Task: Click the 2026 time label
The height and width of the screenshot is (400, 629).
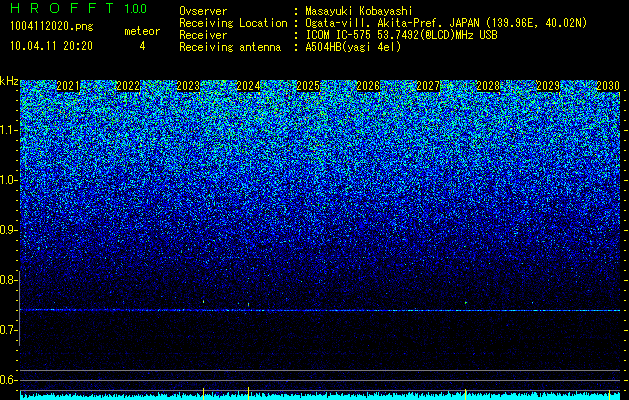Action: [368, 86]
